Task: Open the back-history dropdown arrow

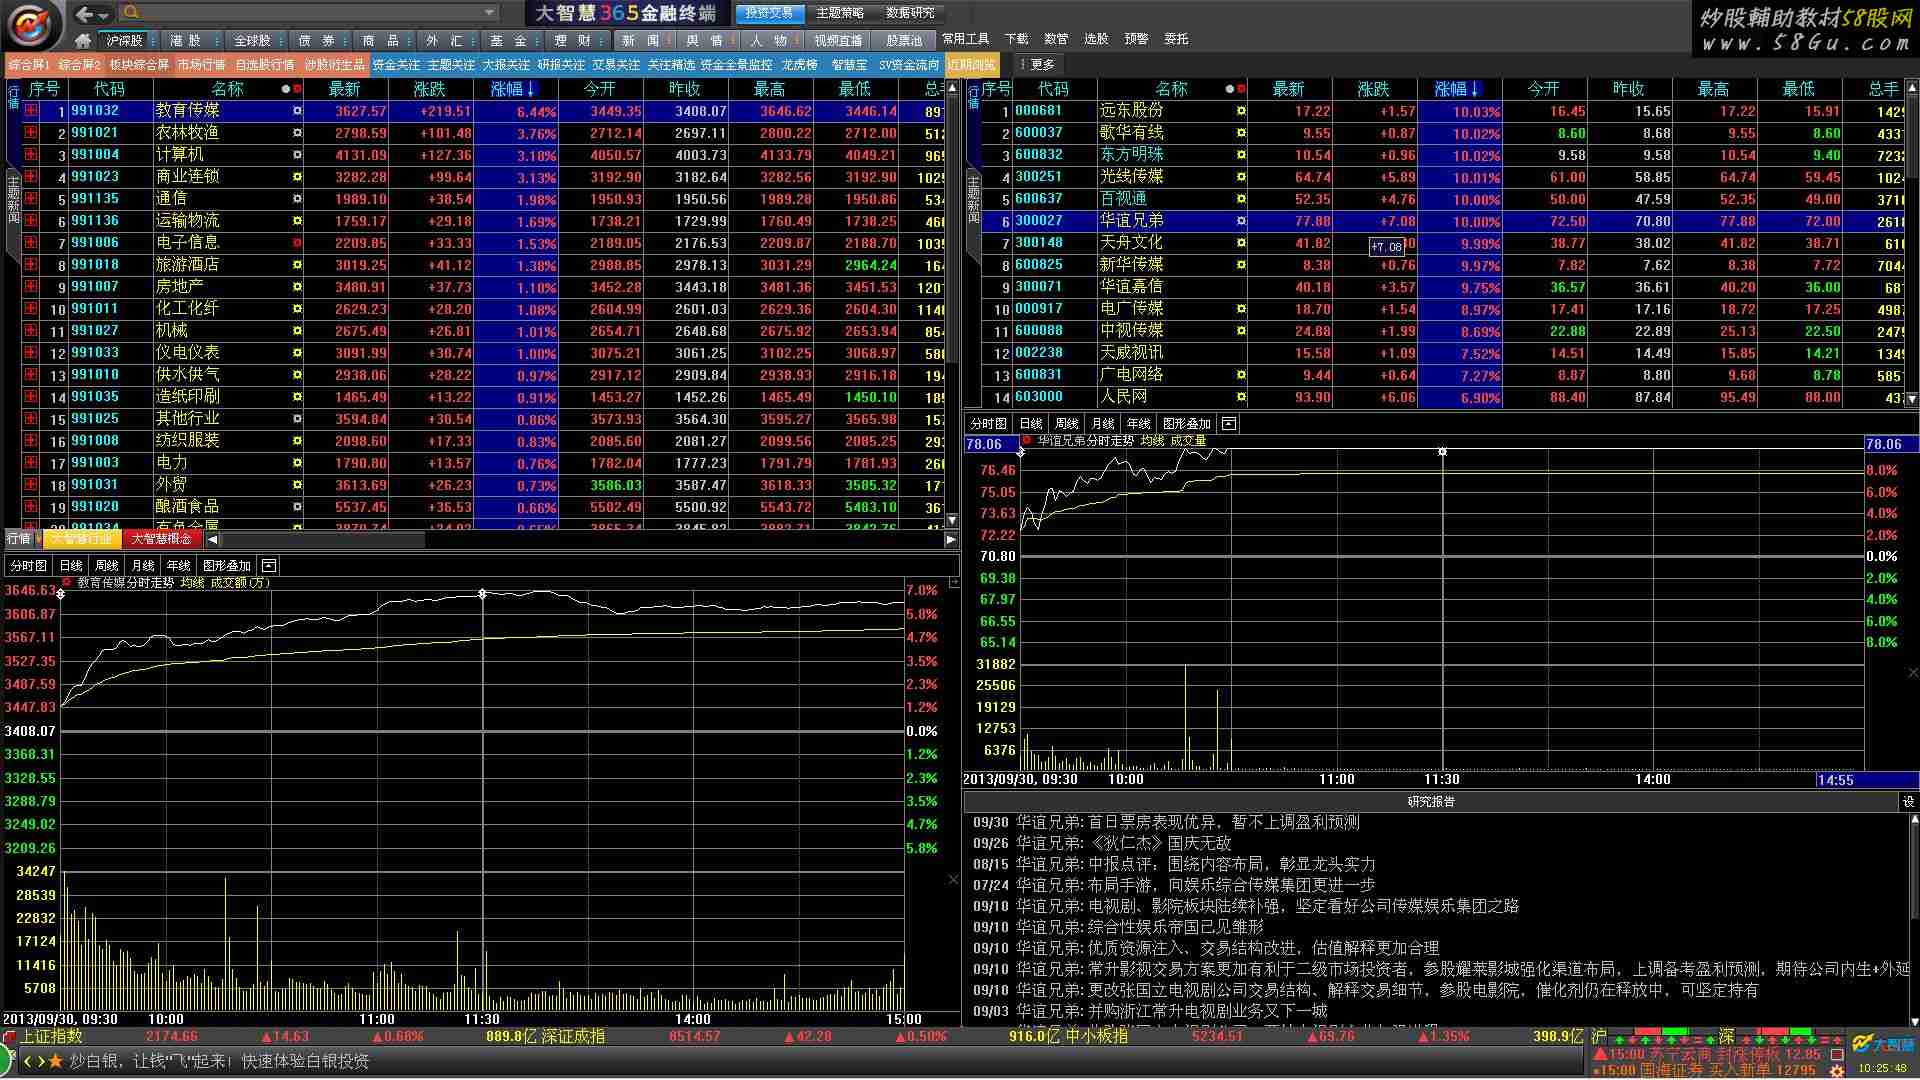Action: pos(103,15)
